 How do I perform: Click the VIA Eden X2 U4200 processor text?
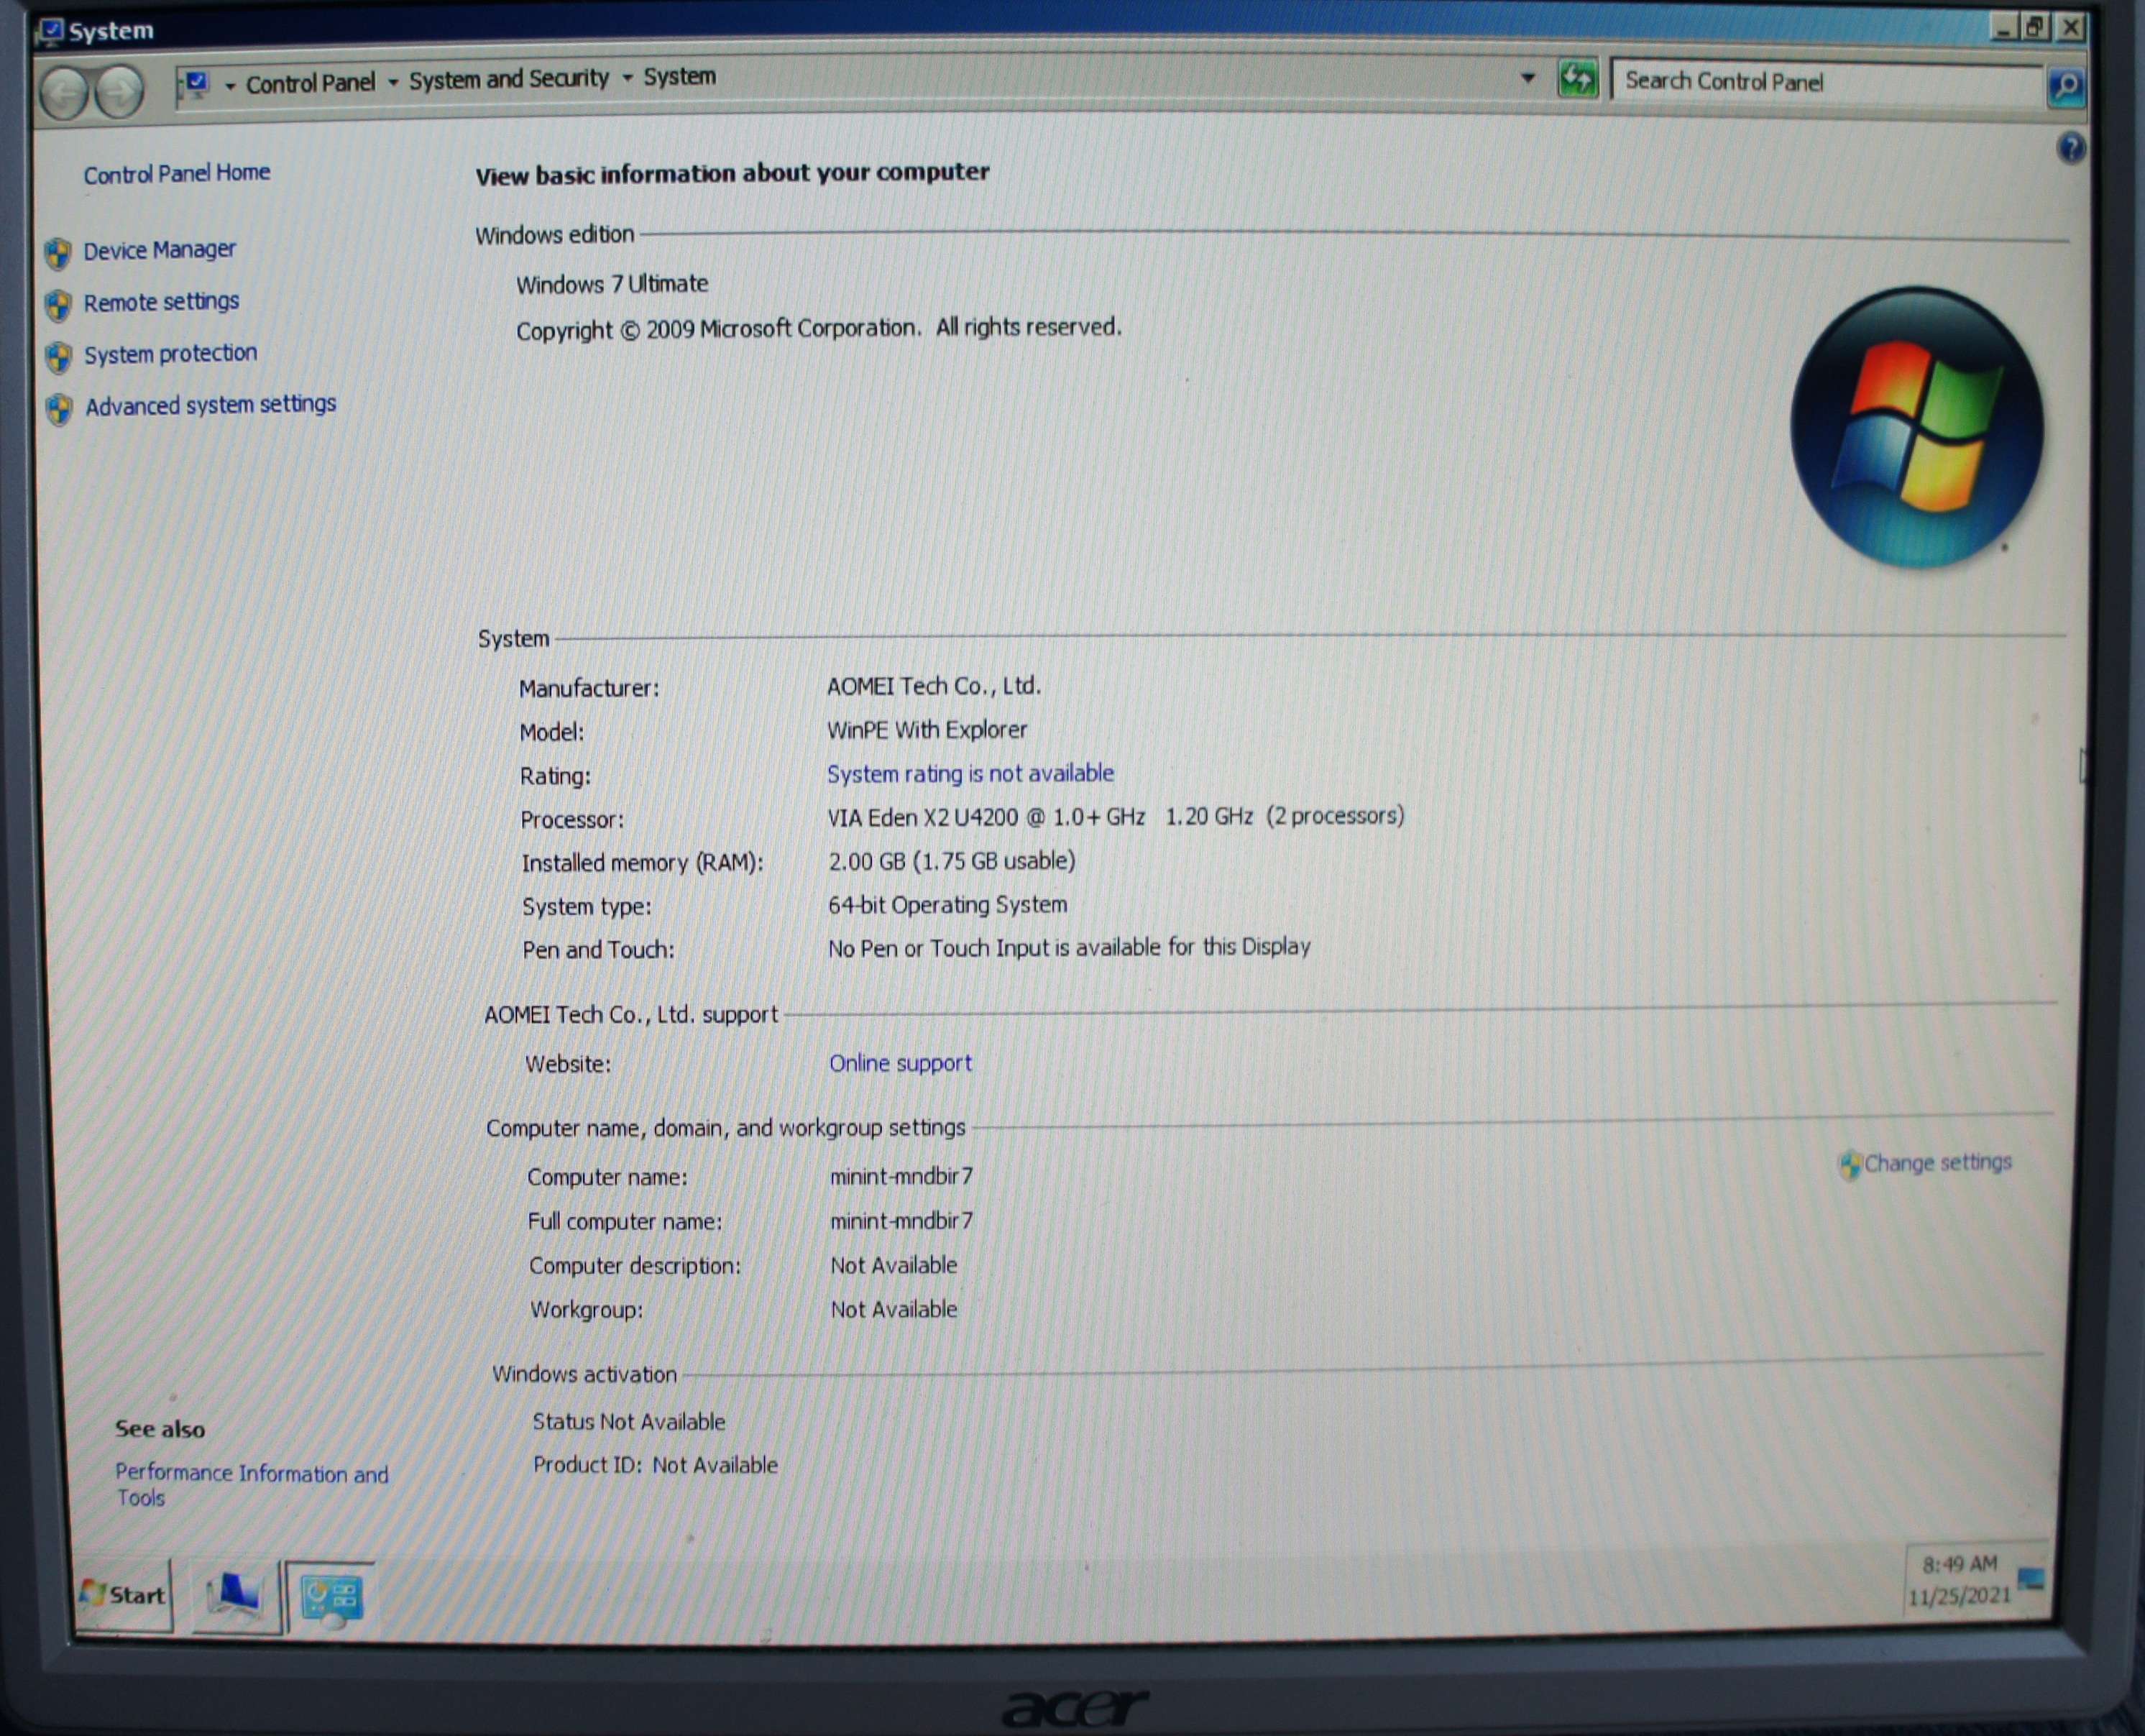(1115, 817)
